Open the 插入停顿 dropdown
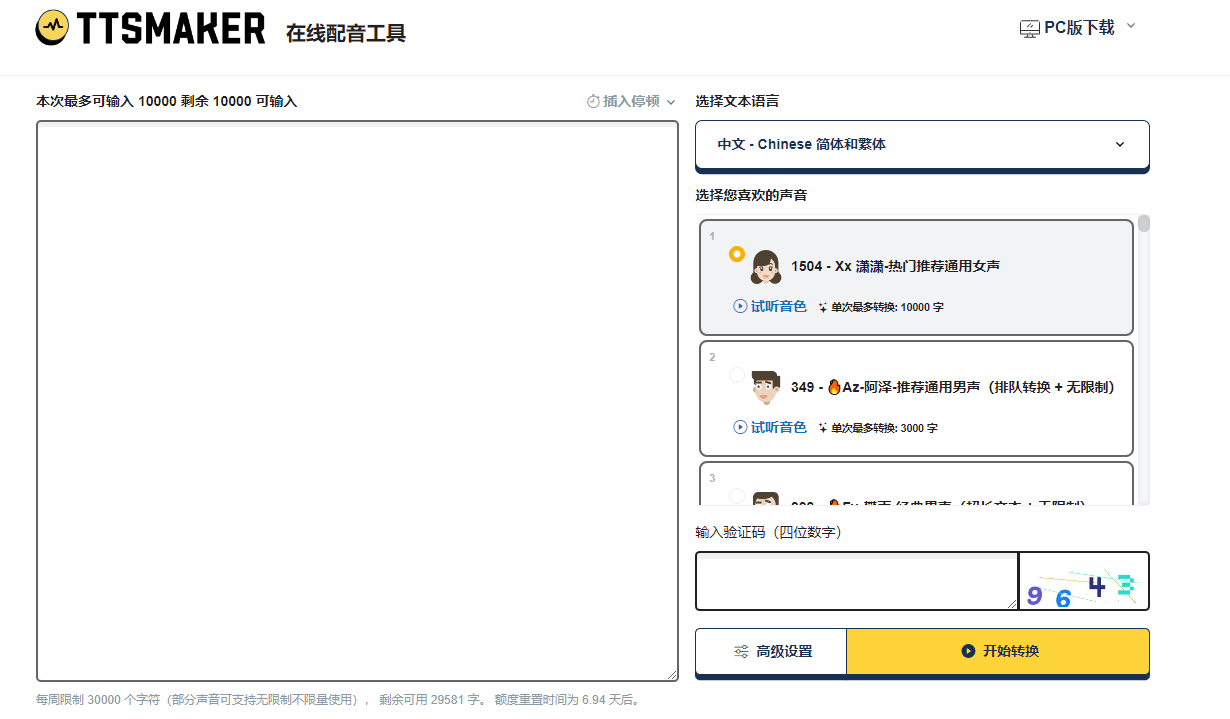 tap(631, 101)
